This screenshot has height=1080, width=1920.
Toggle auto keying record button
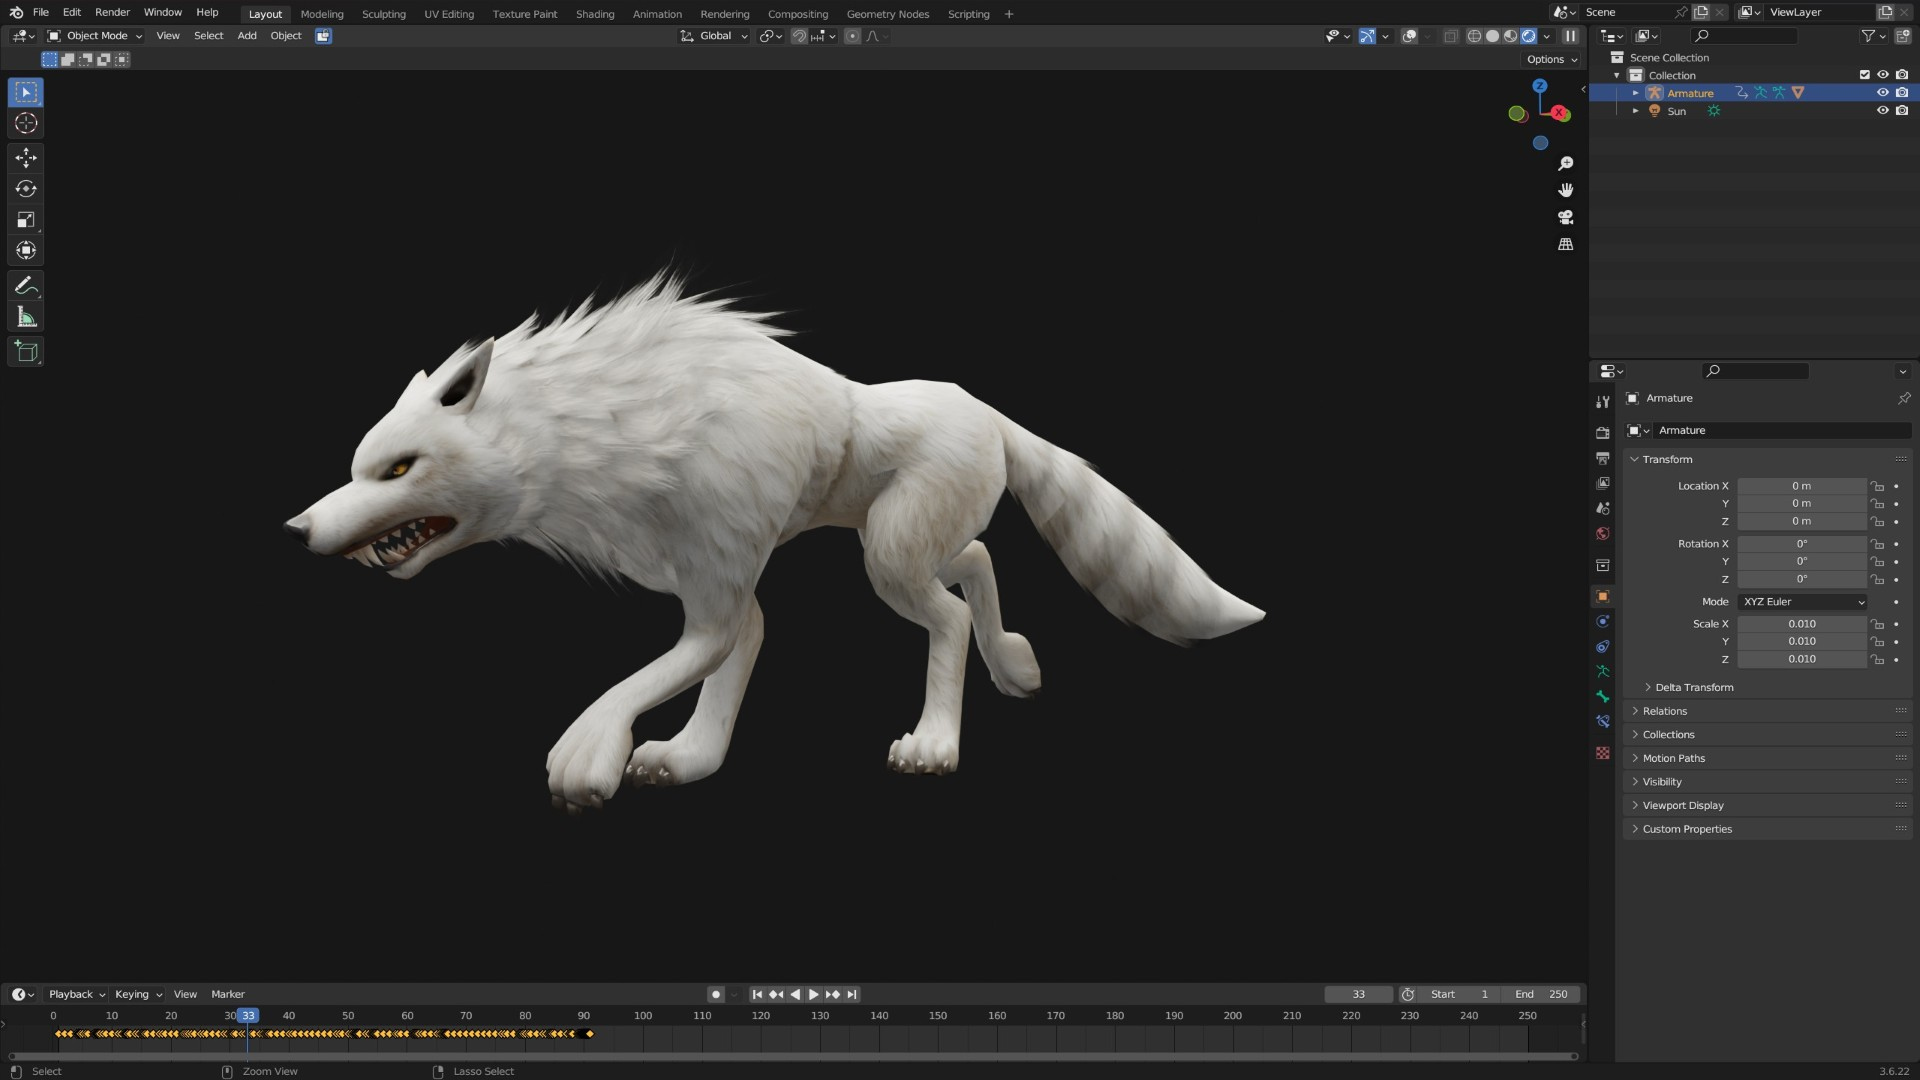(x=716, y=995)
